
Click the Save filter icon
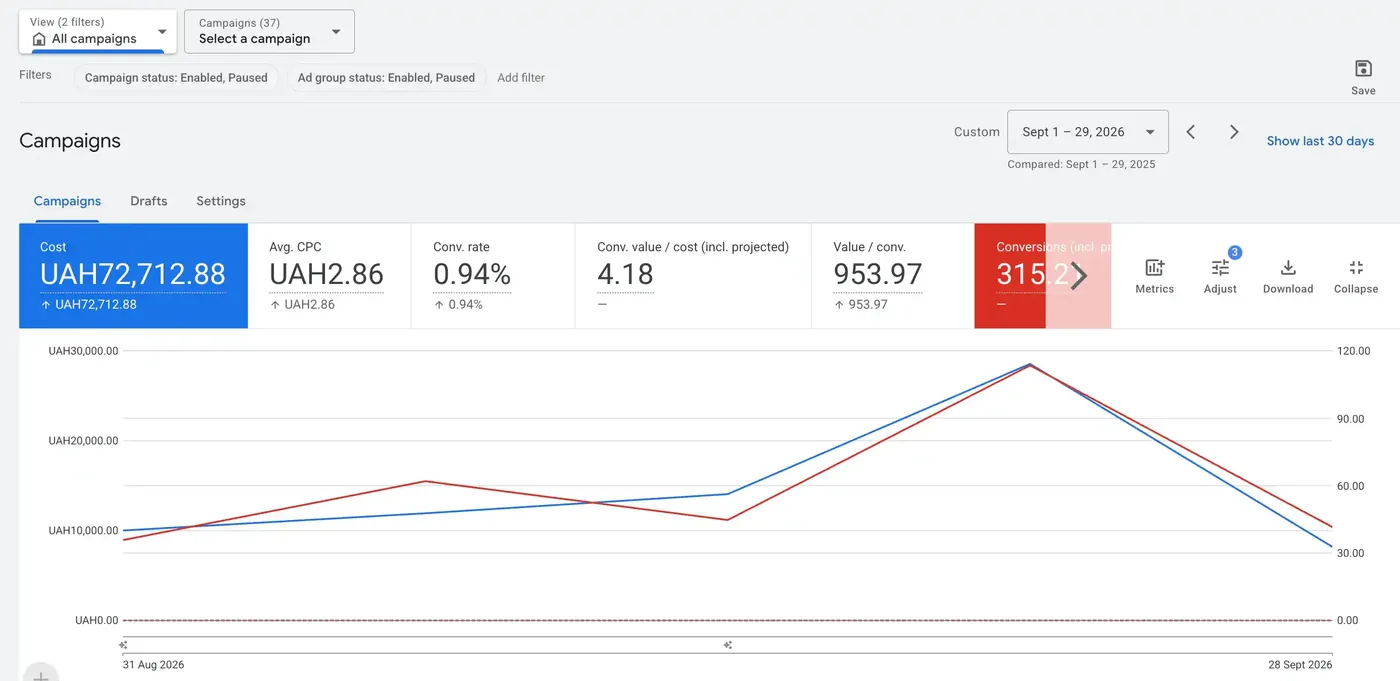coord(1363,69)
